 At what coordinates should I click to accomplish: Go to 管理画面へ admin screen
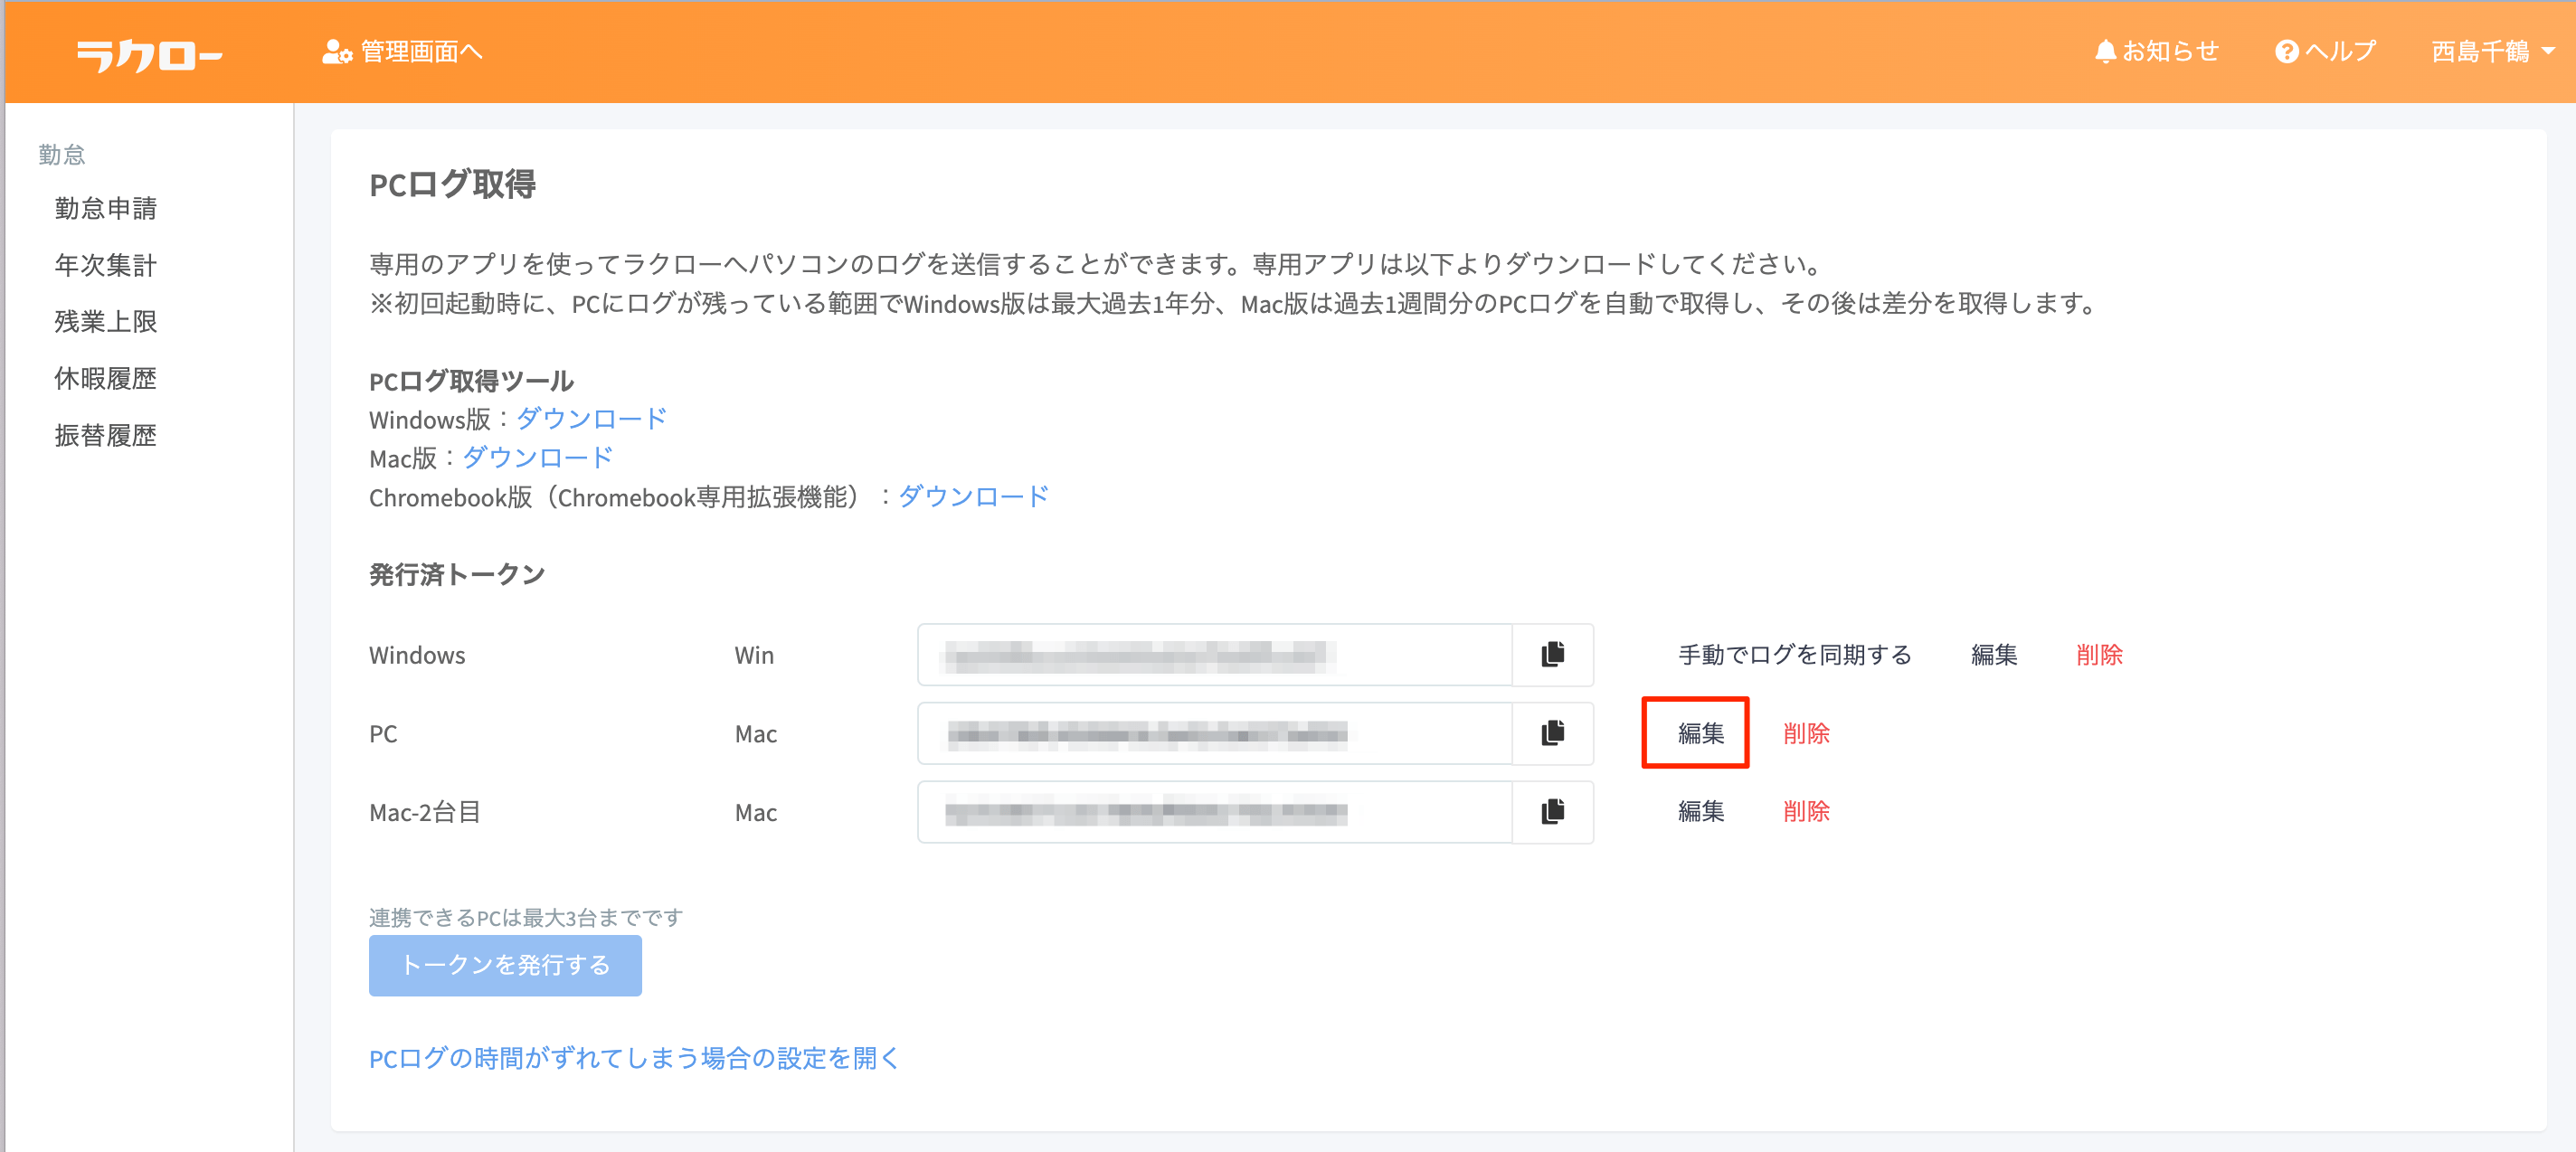[x=402, y=51]
